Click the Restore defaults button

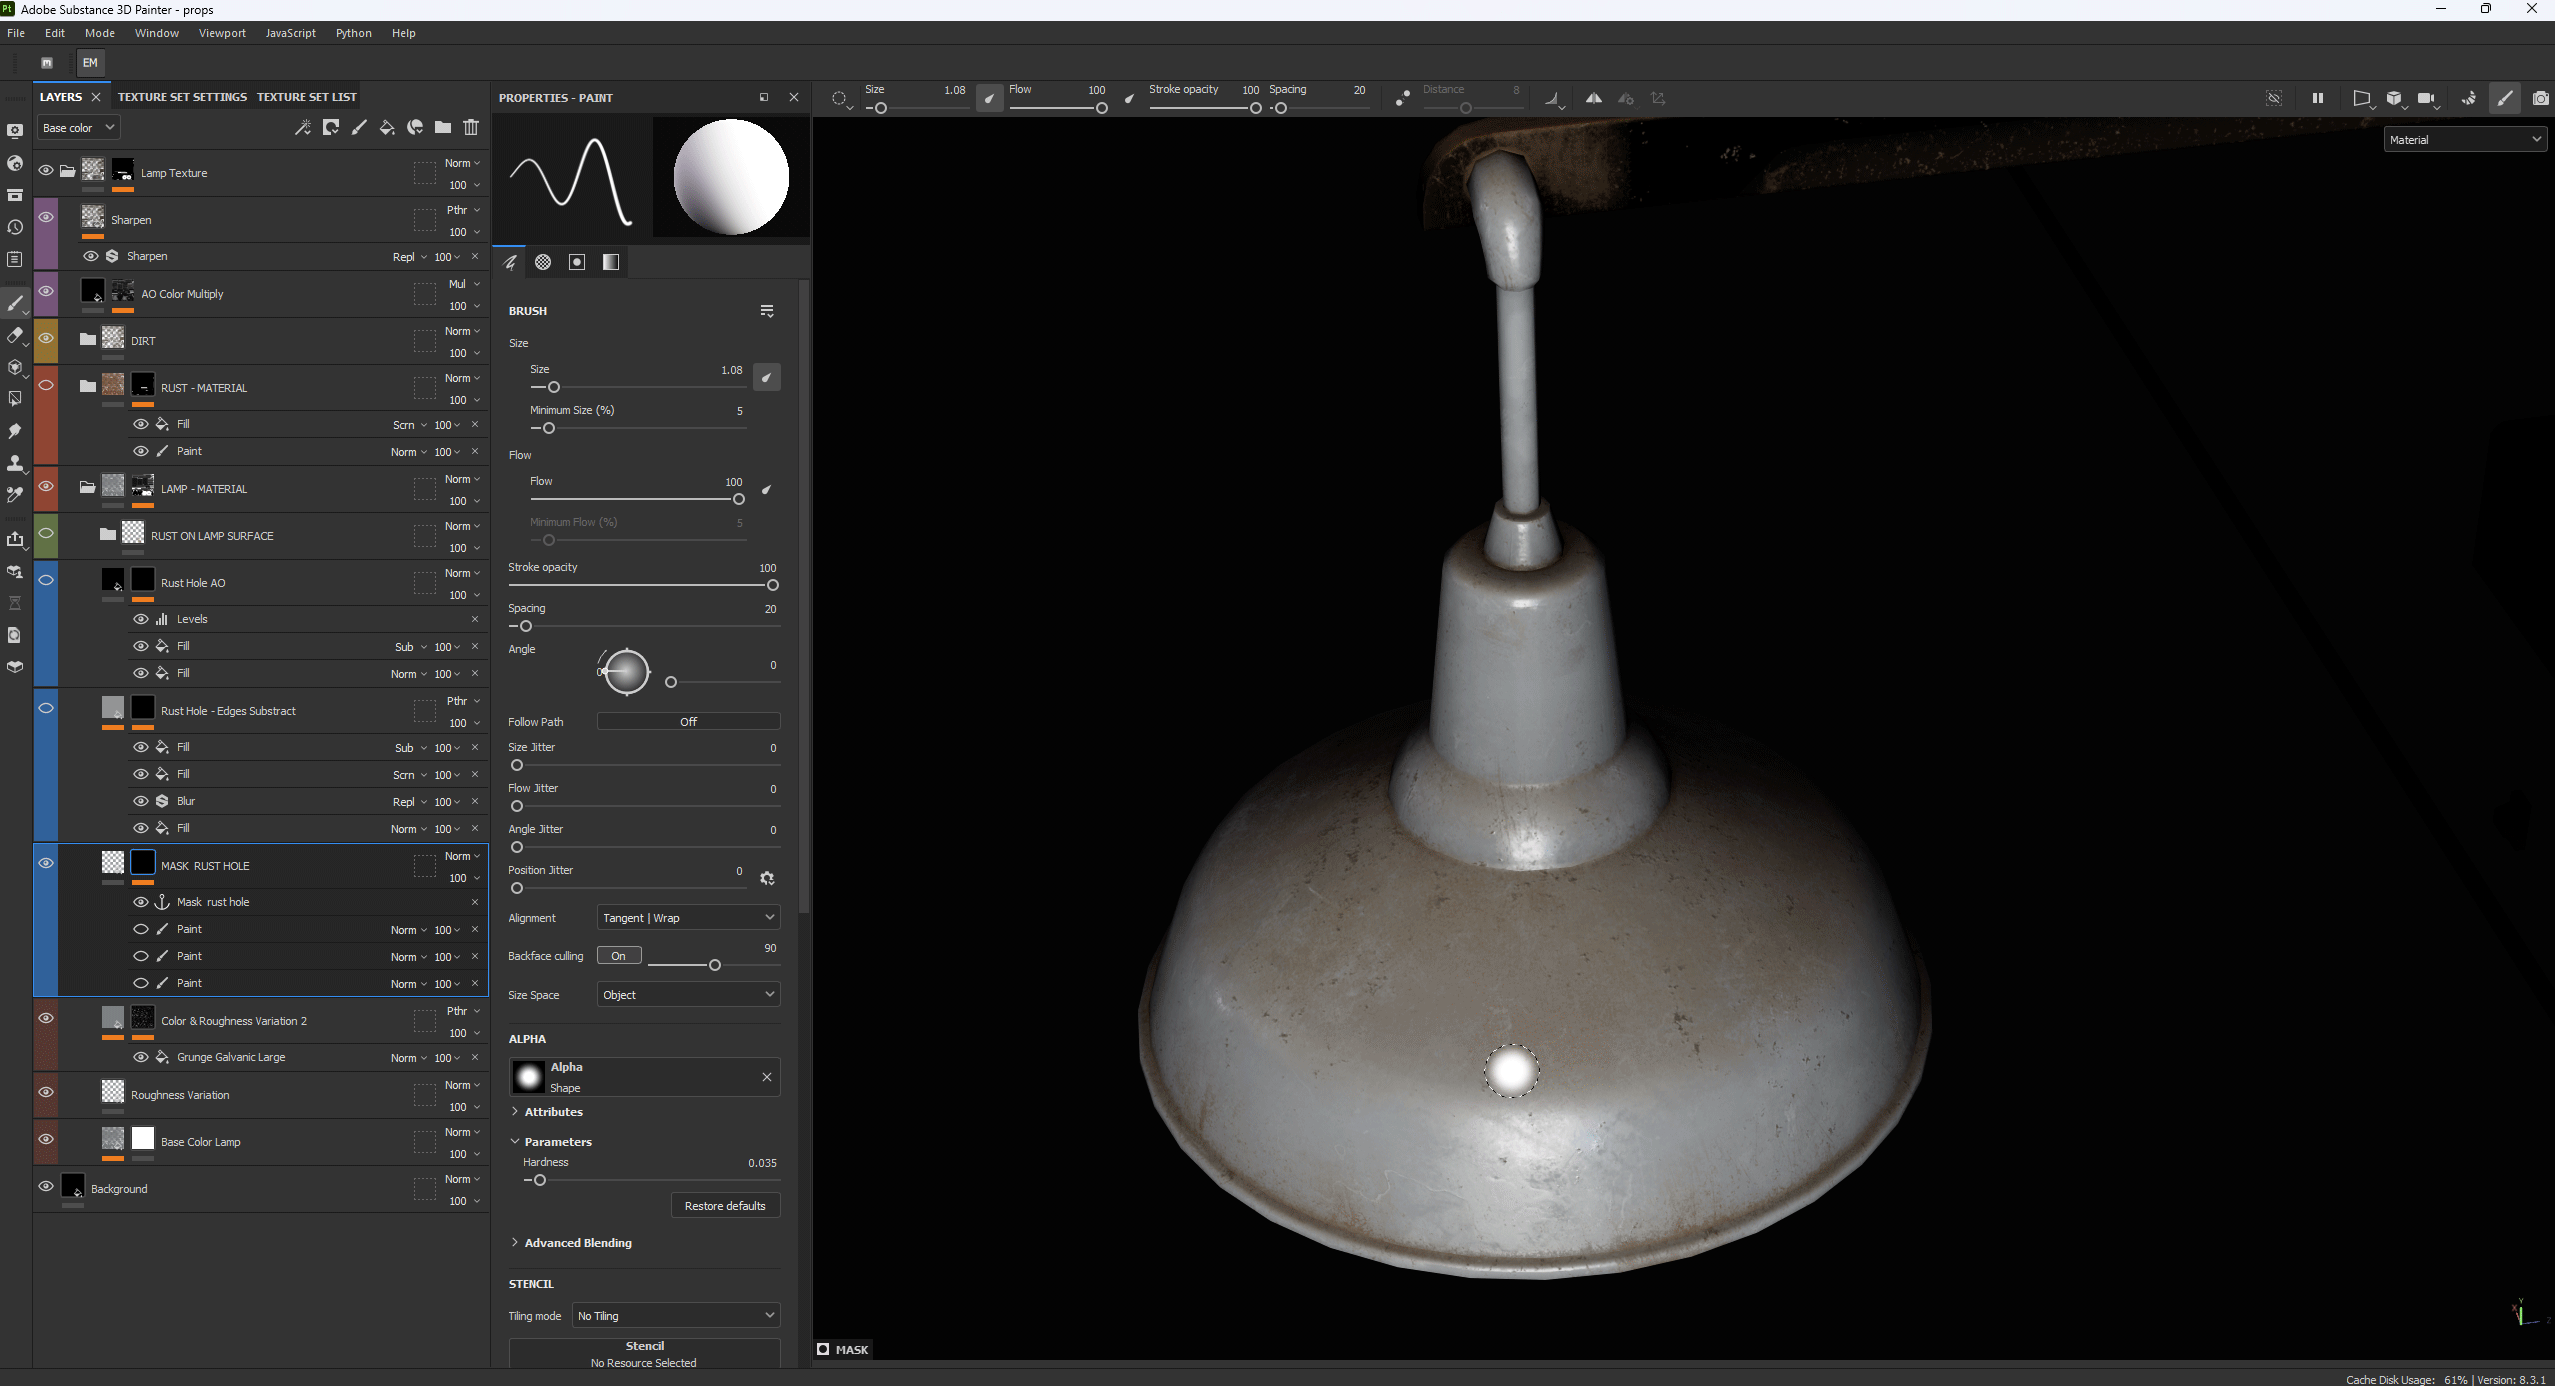pos(724,1206)
